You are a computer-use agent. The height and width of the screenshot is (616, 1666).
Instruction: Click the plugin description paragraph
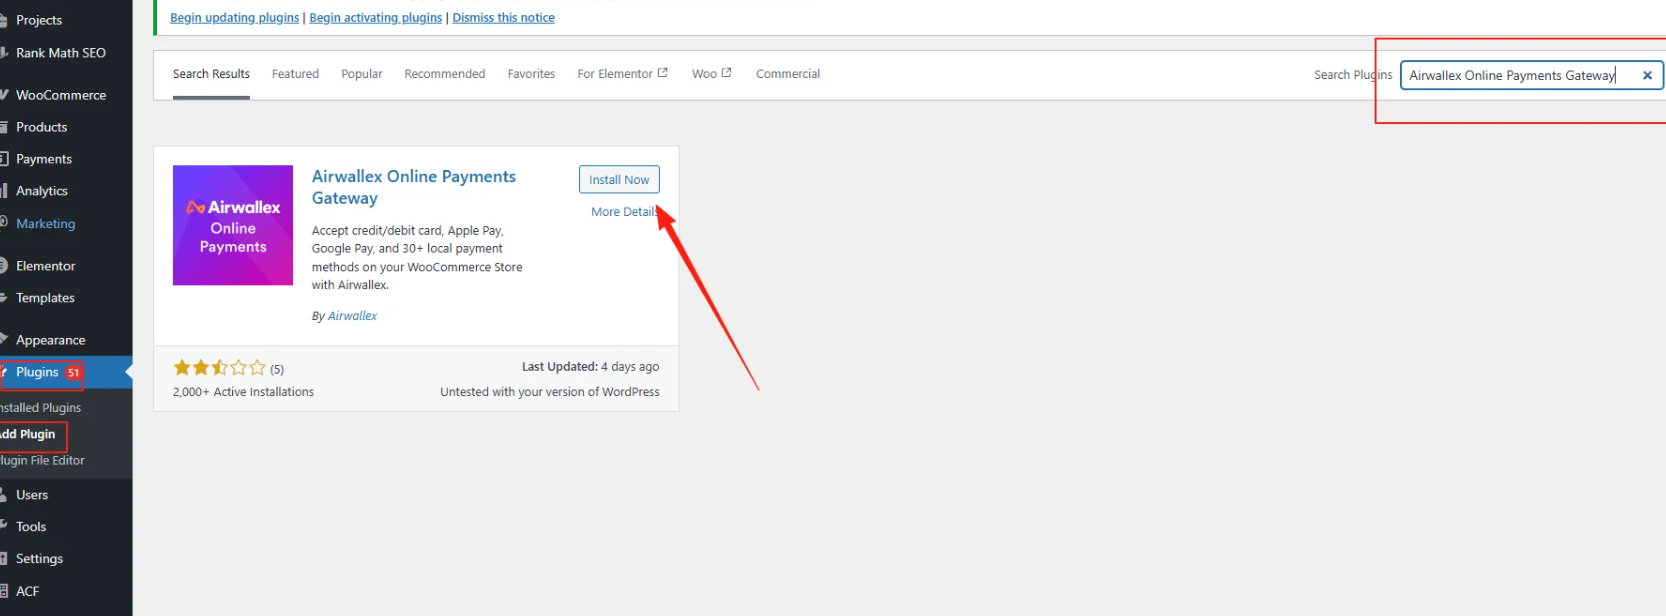tap(417, 258)
